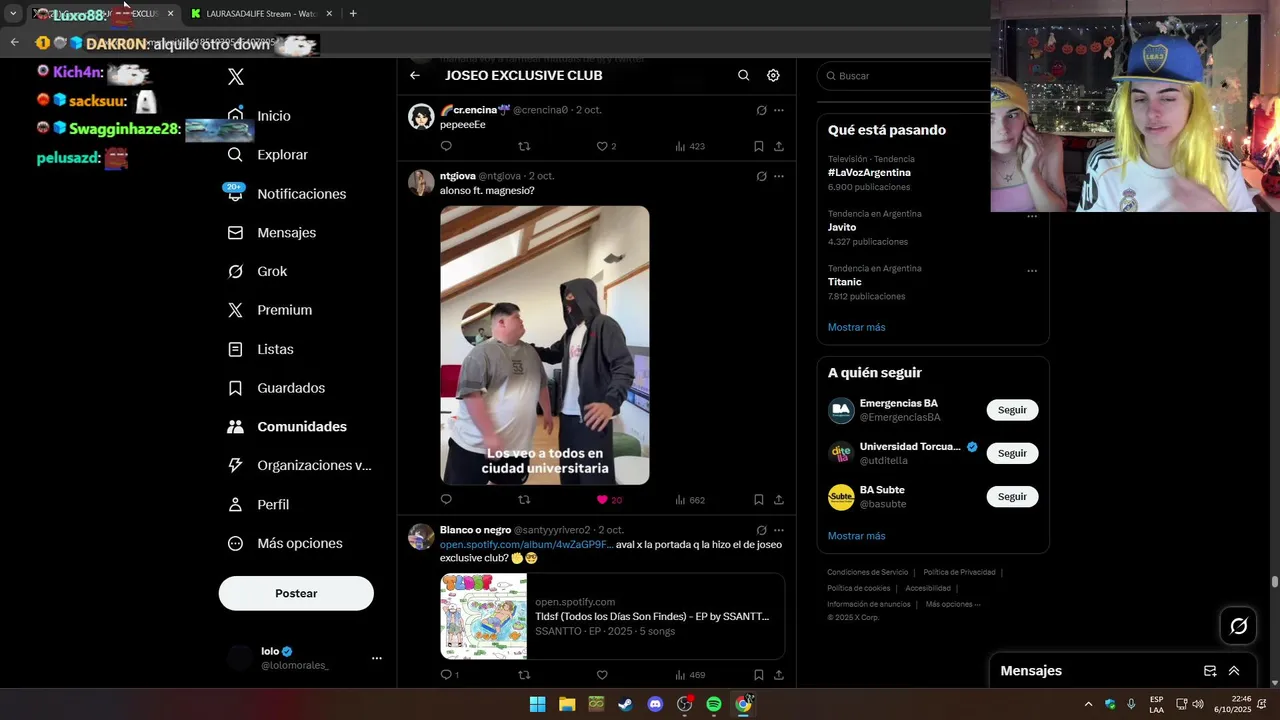The width and height of the screenshot is (1280, 720).
Task: Open Discord from the taskbar
Action: (x=655, y=704)
